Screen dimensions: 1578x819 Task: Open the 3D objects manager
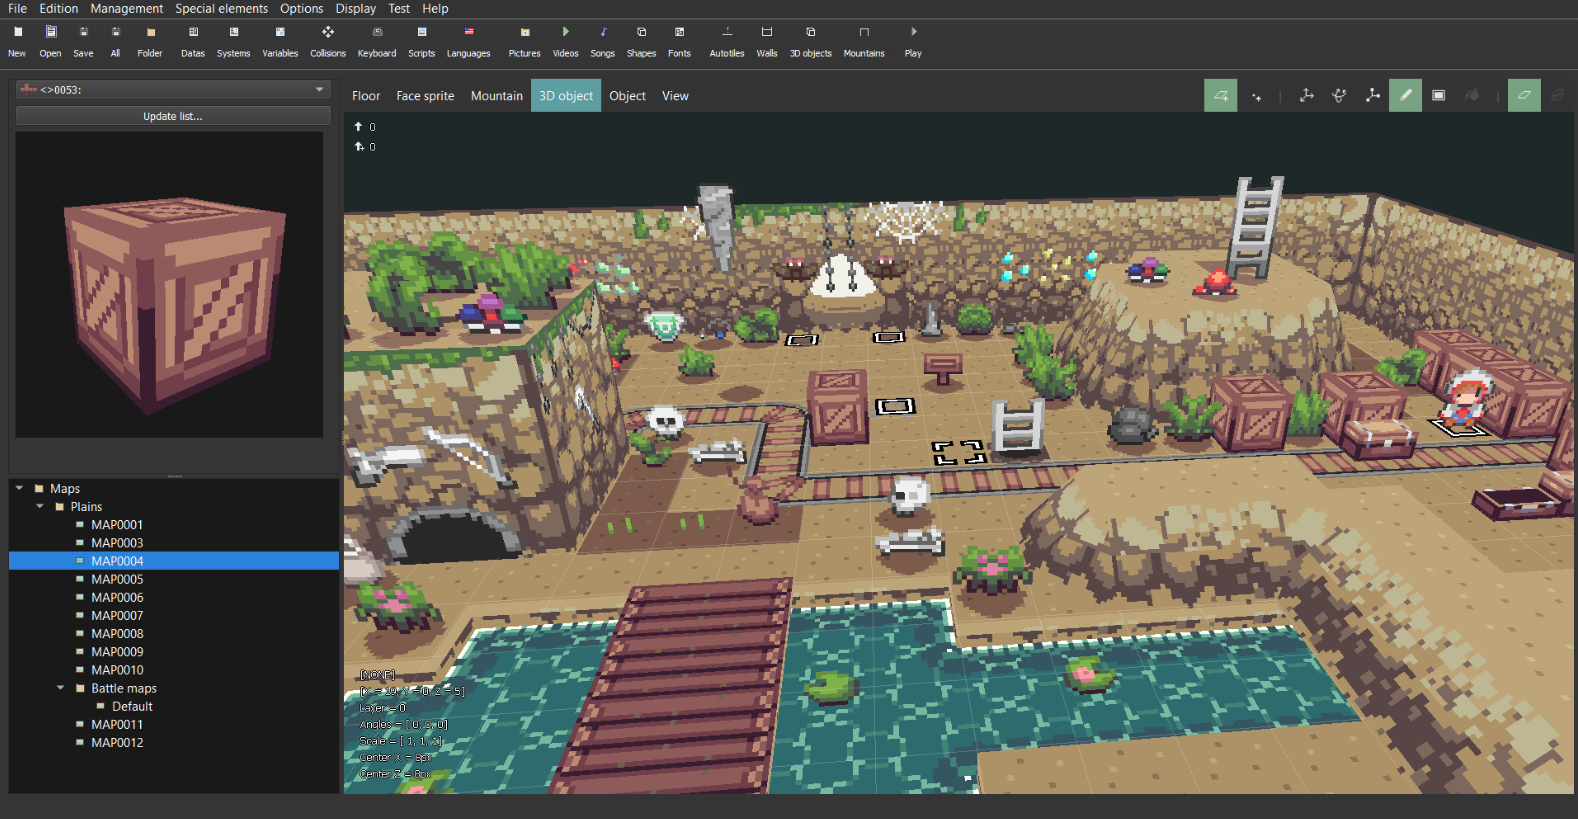811,41
